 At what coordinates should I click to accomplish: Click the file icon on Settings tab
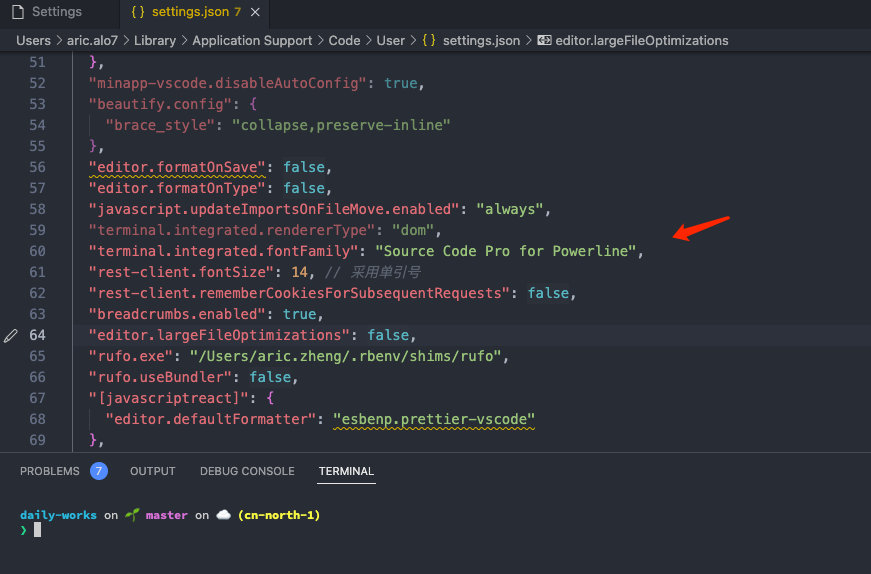pyautogui.click(x=18, y=12)
